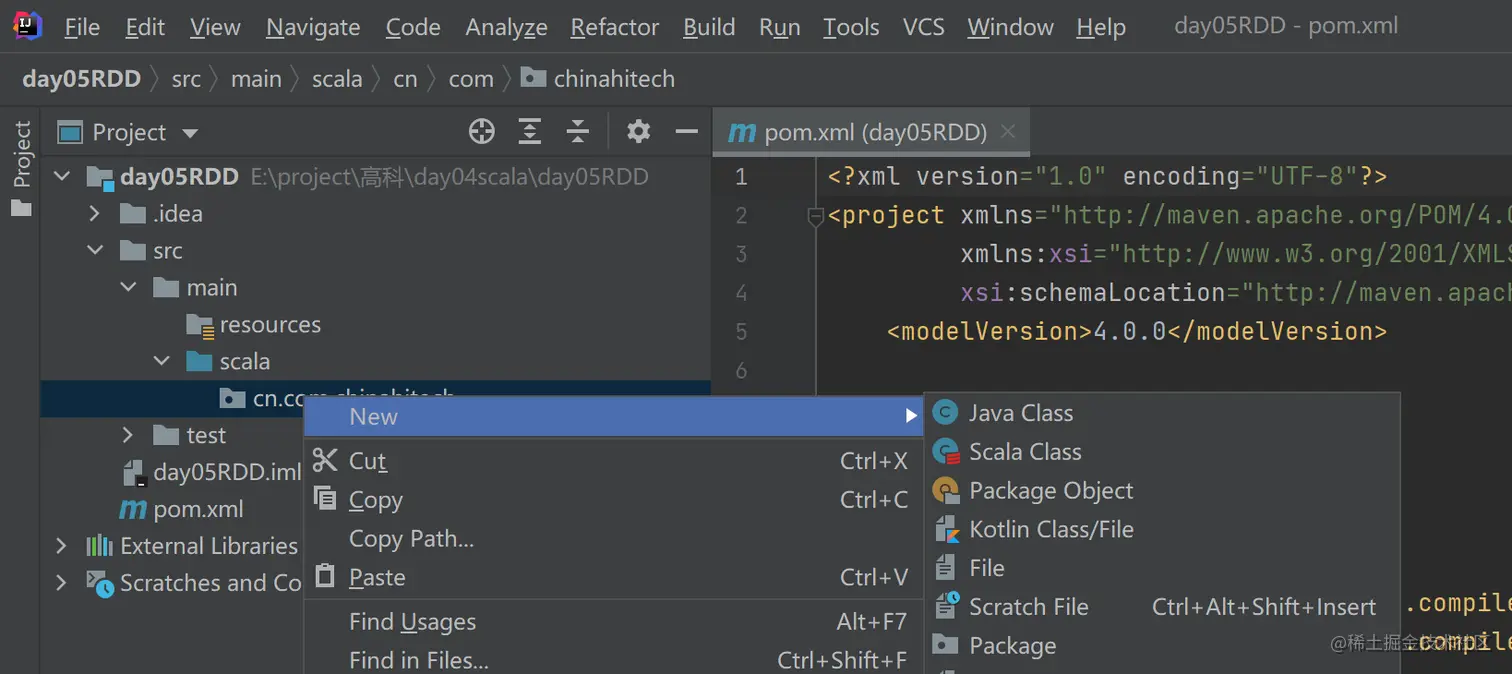This screenshot has height=674, width=1512.
Task: Open the Navigate menu
Action: [313, 27]
